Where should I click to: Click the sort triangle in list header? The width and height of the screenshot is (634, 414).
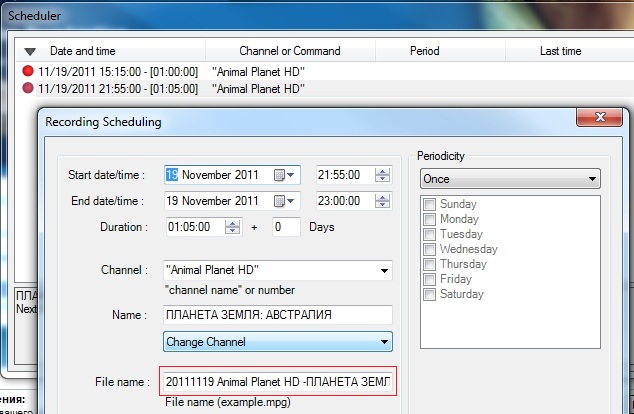[30, 51]
